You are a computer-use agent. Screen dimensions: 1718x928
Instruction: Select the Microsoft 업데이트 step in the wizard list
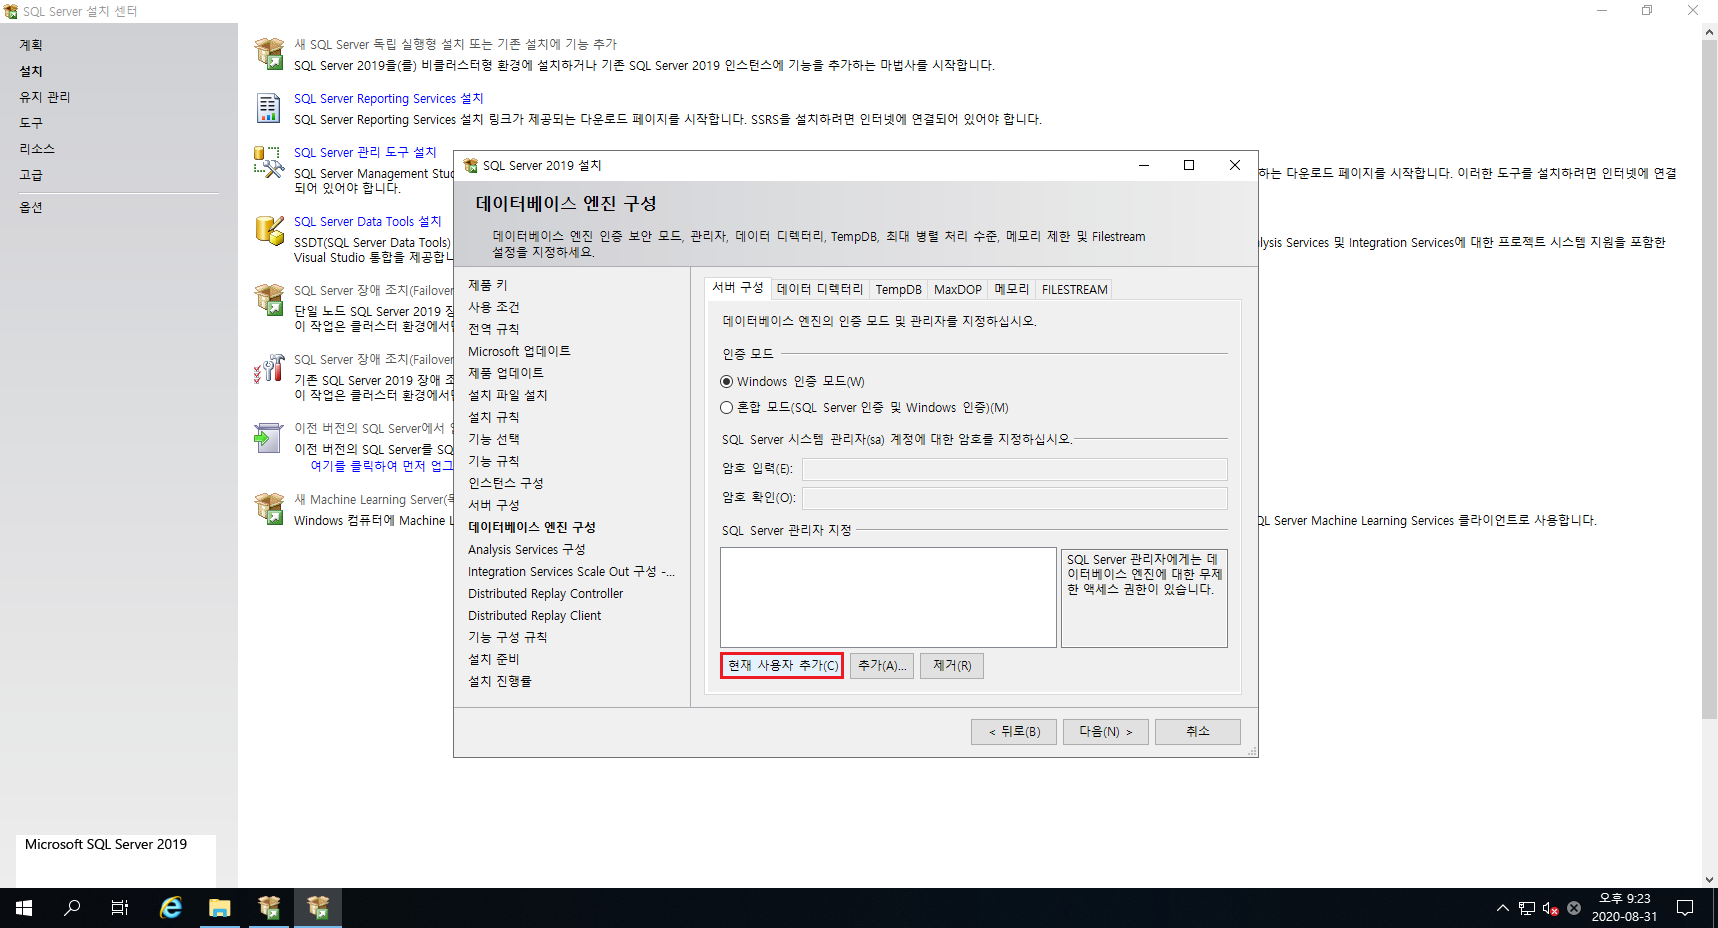point(519,351)
